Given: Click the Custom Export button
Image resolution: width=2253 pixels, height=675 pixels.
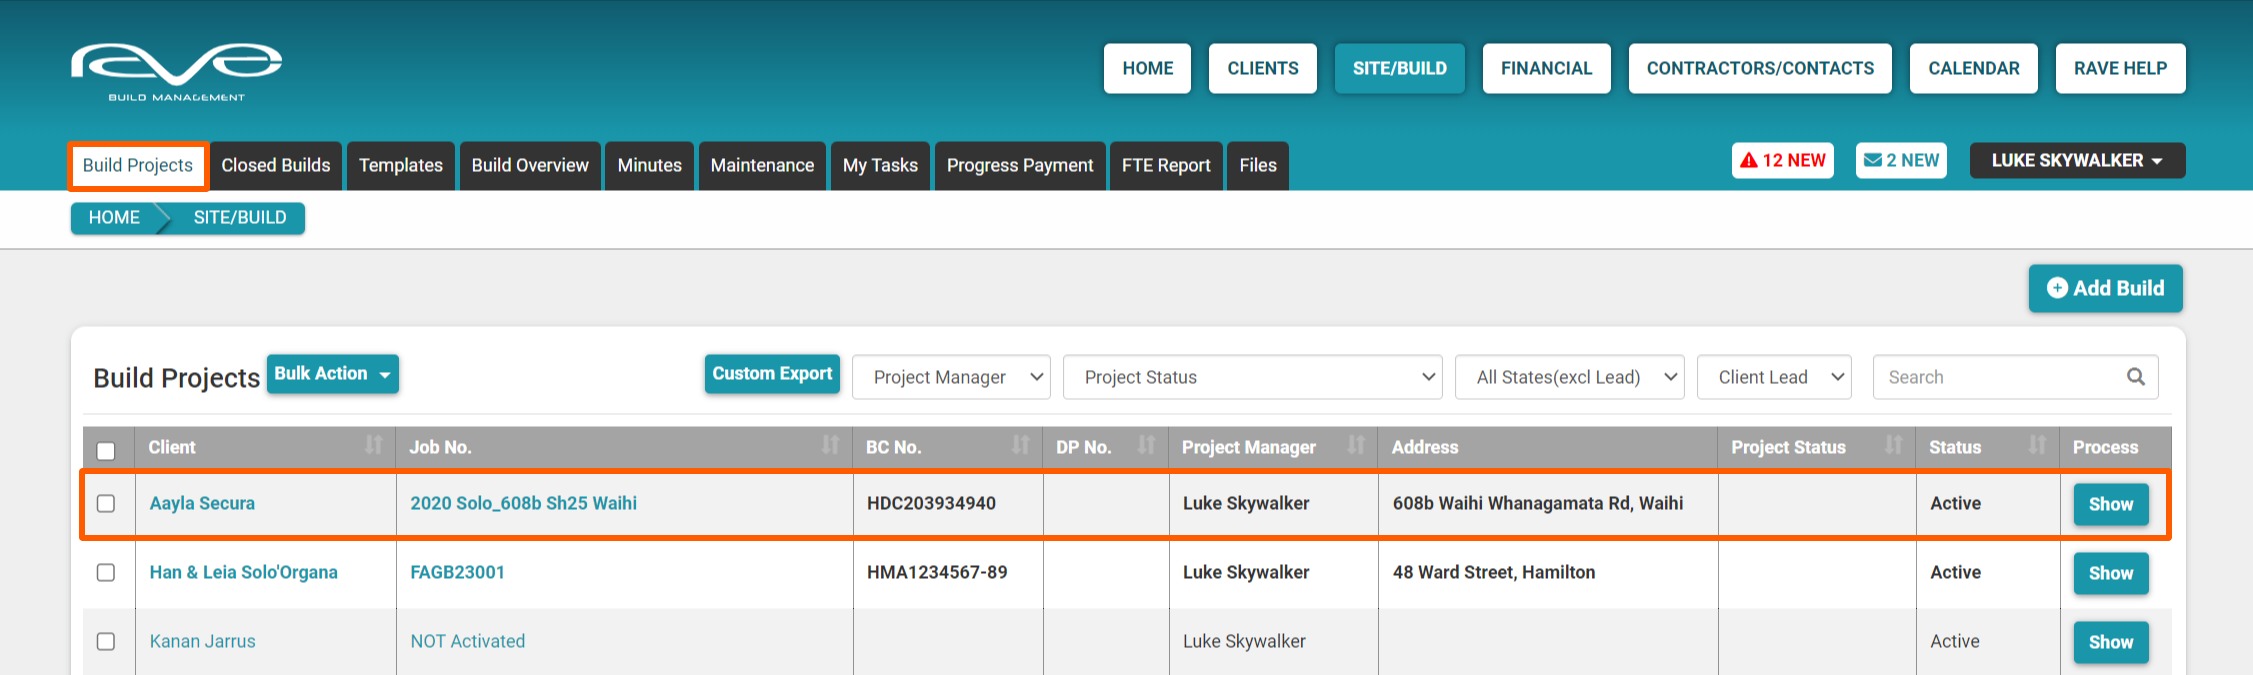Looking at the screenshot, I should coord(772,374).
